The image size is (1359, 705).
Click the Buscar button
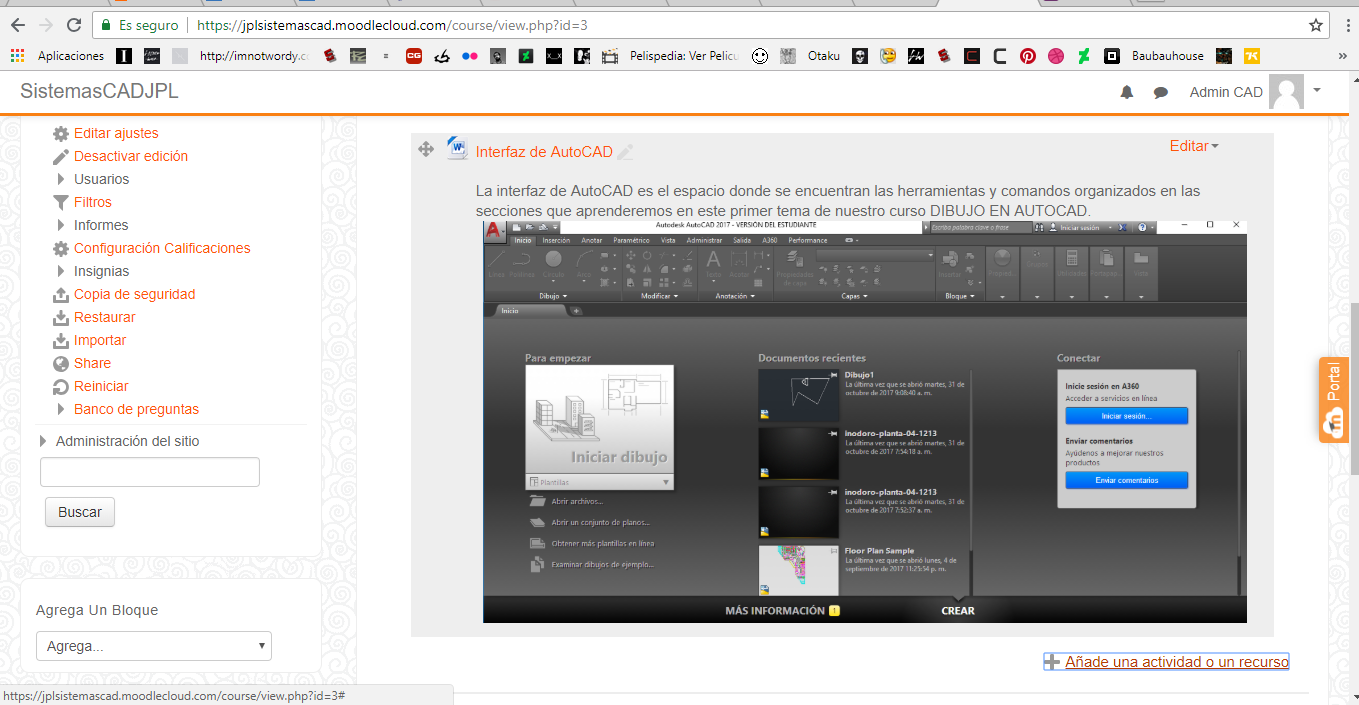pos(80,512)
